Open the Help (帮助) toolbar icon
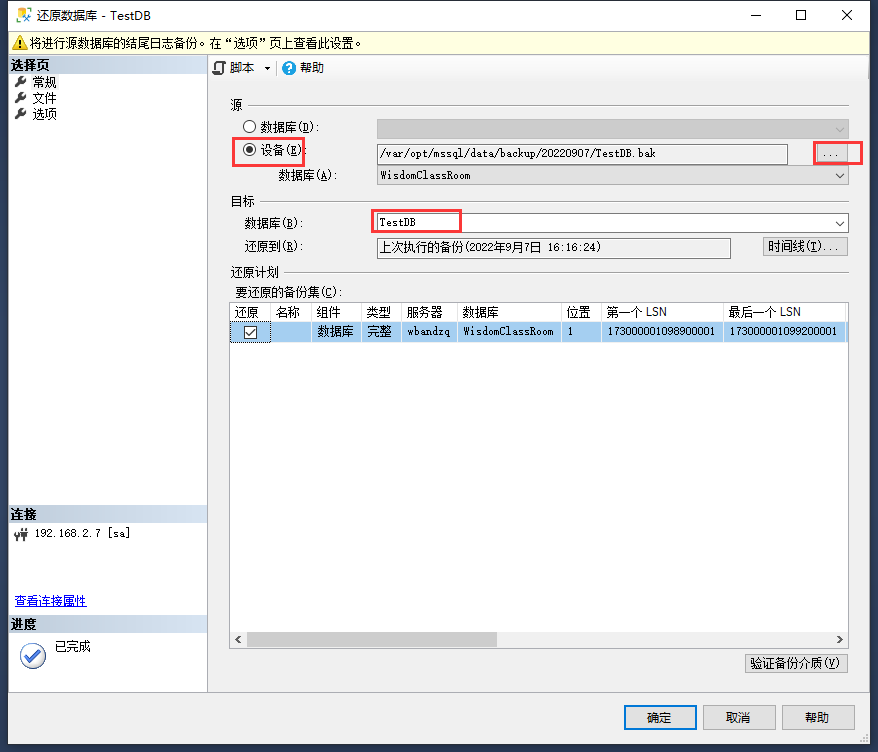 (289, 68)
